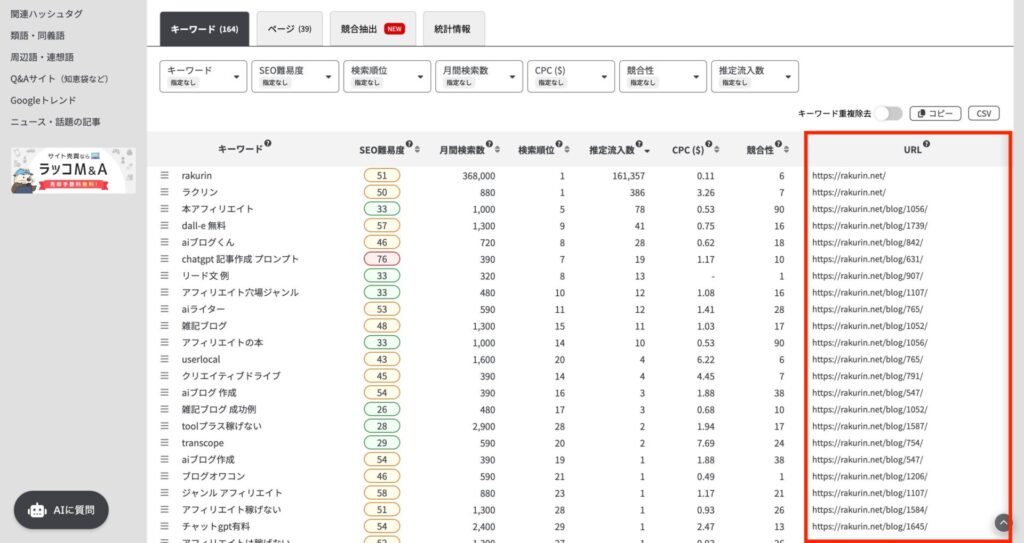The image size is (1024, 543).
Task: Open the row menu icon for 本アフィリエイト
Action: 165,208
